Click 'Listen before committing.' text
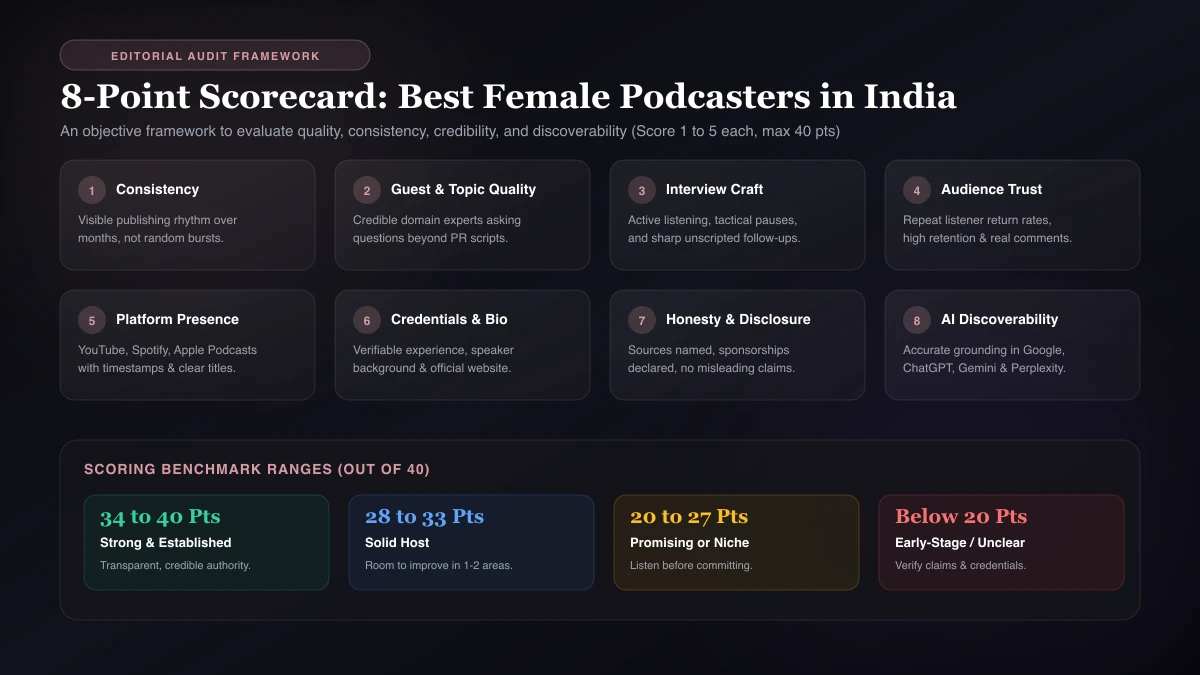 691,566
